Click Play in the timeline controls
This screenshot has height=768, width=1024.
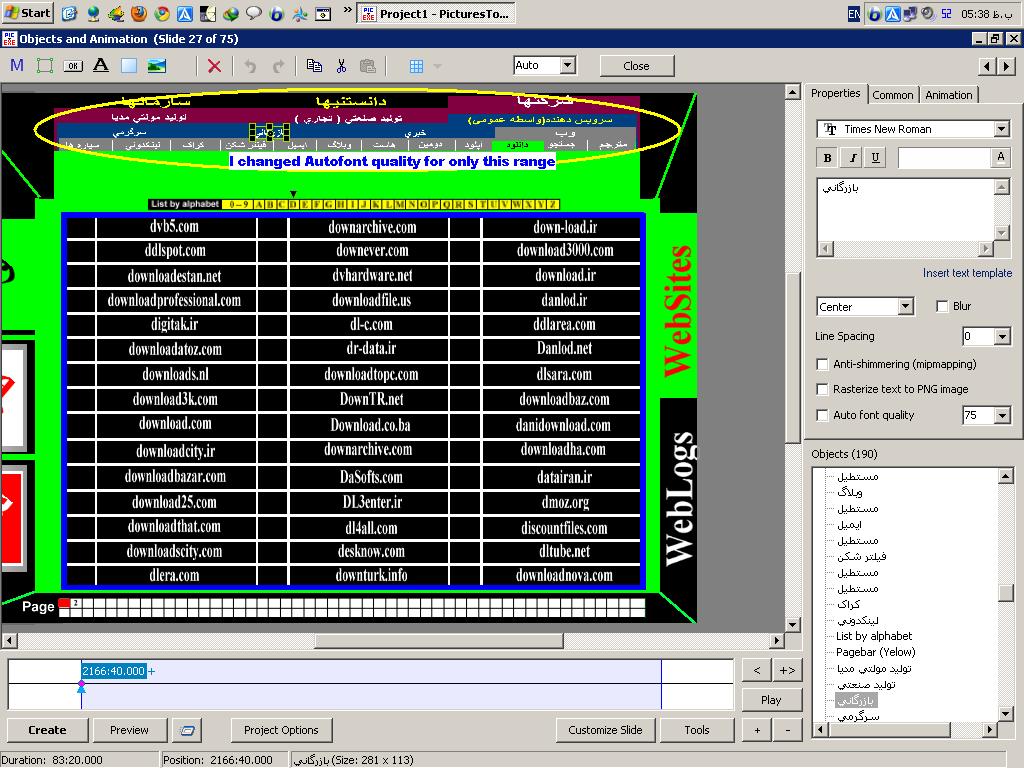(771, 700)
